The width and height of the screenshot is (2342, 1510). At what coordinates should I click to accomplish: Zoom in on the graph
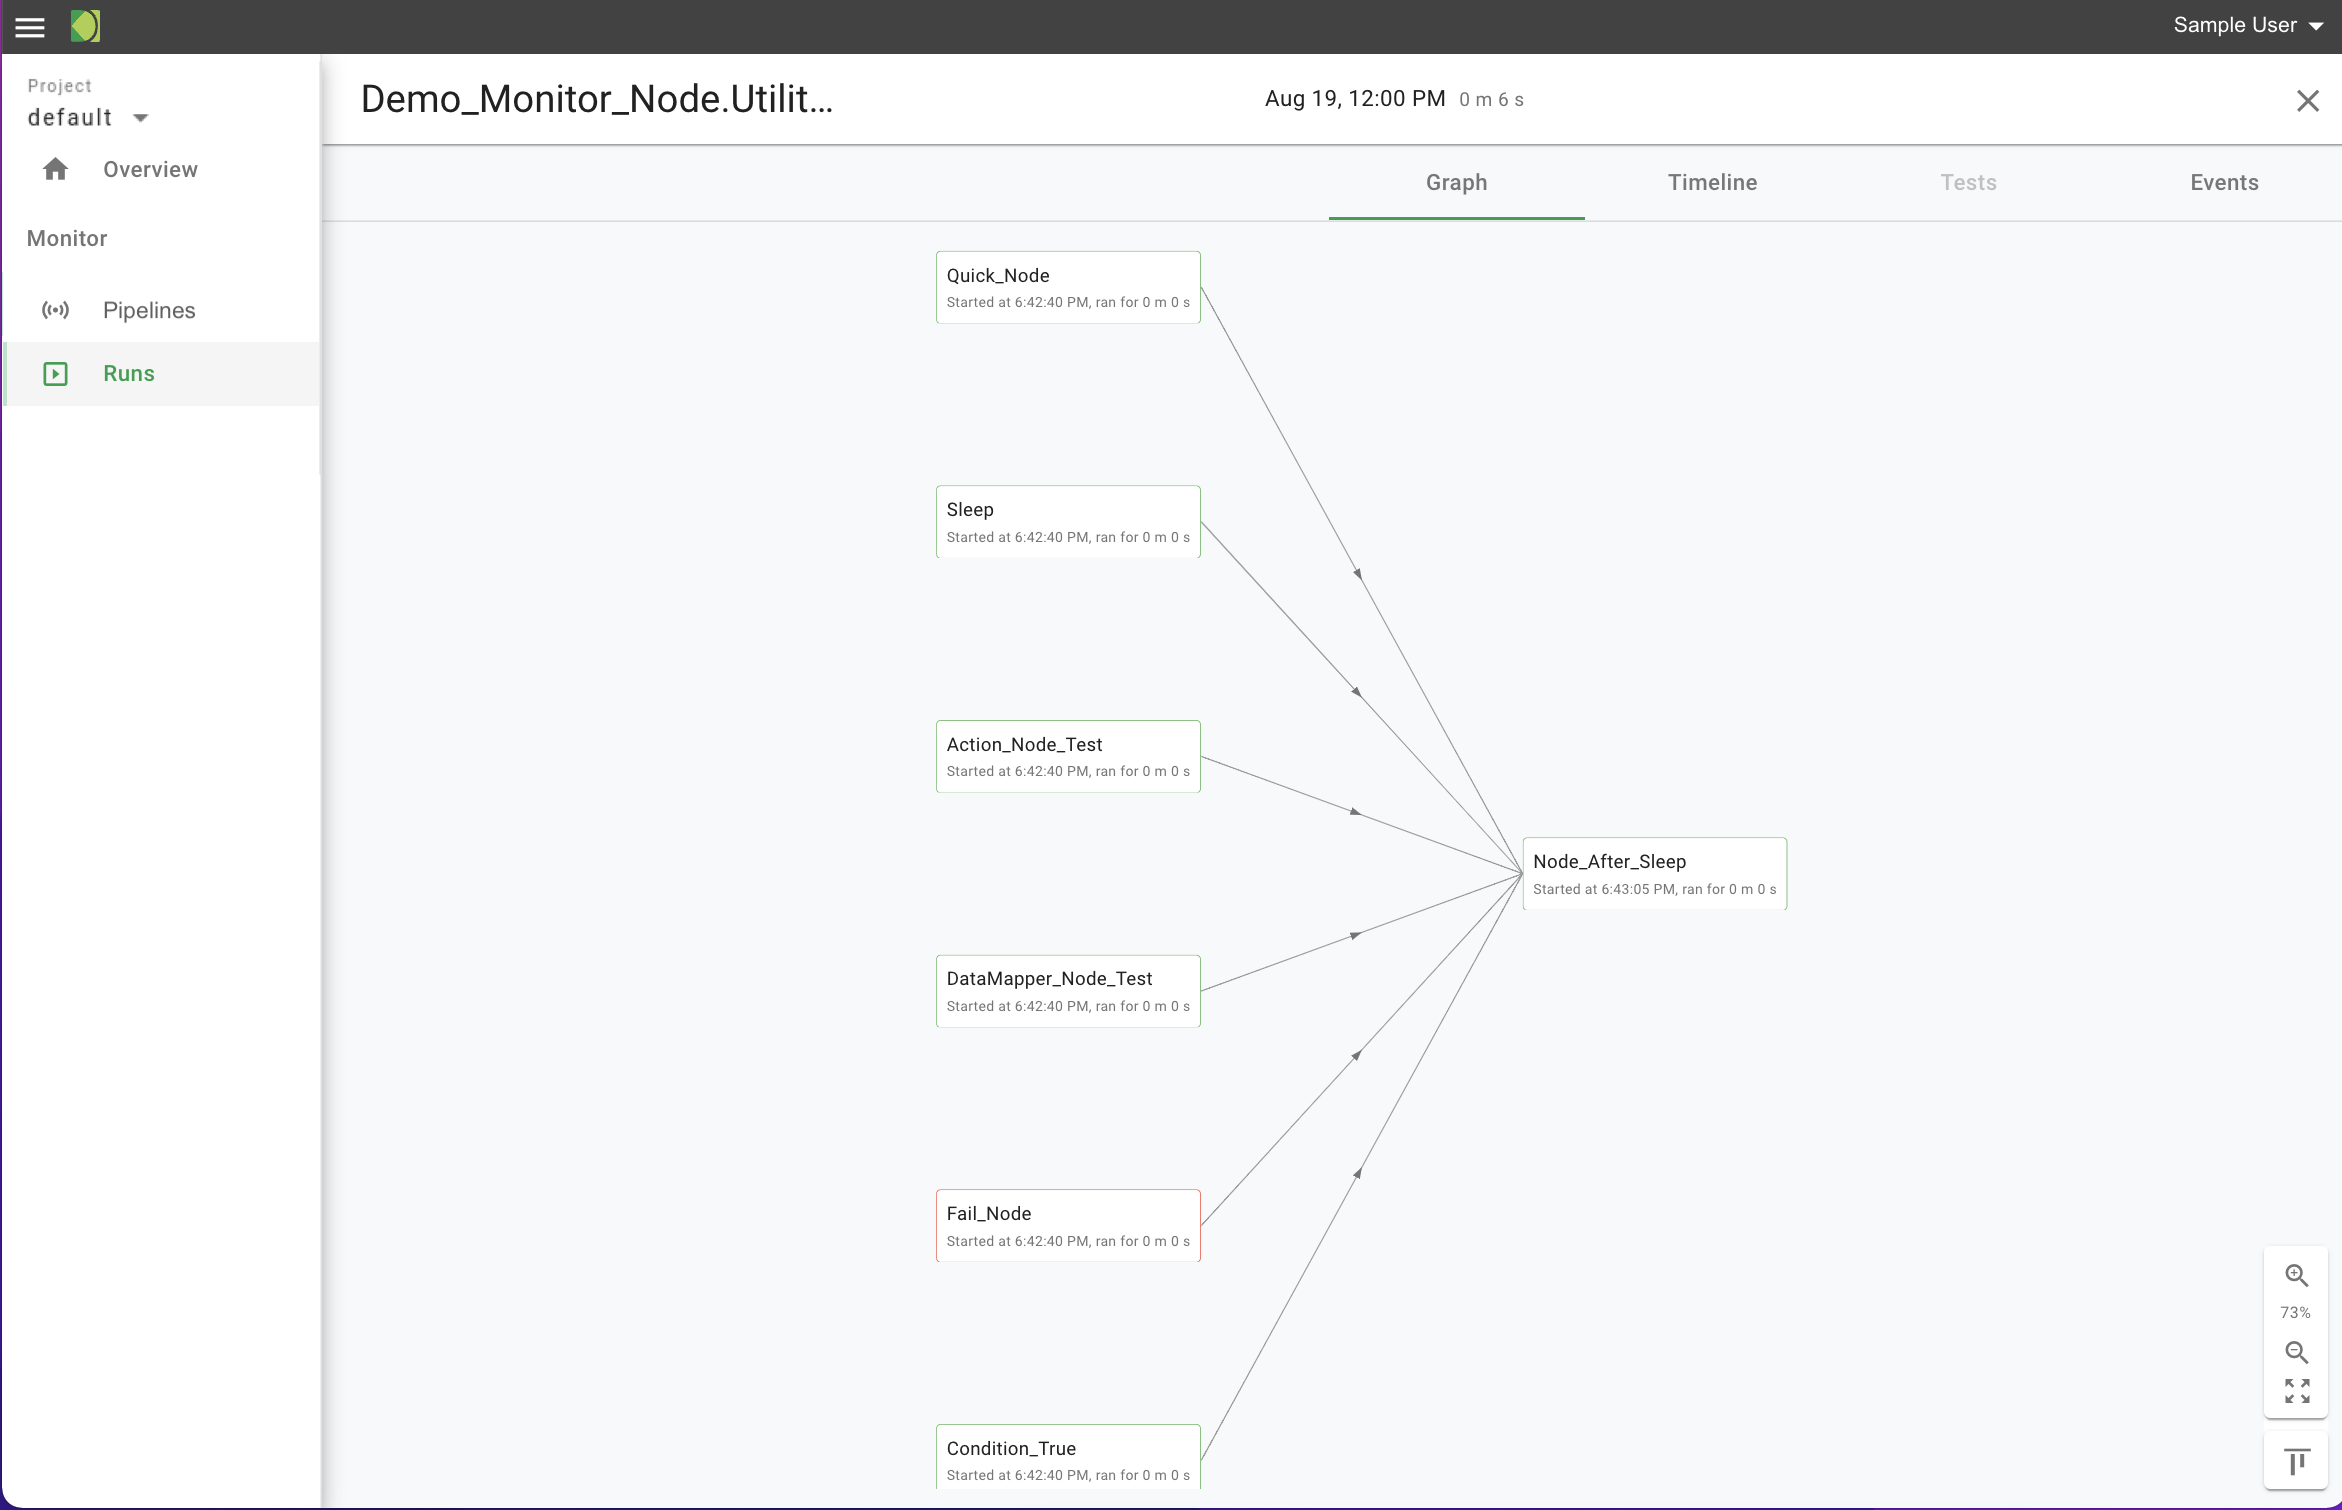tap(2296, 1276)
